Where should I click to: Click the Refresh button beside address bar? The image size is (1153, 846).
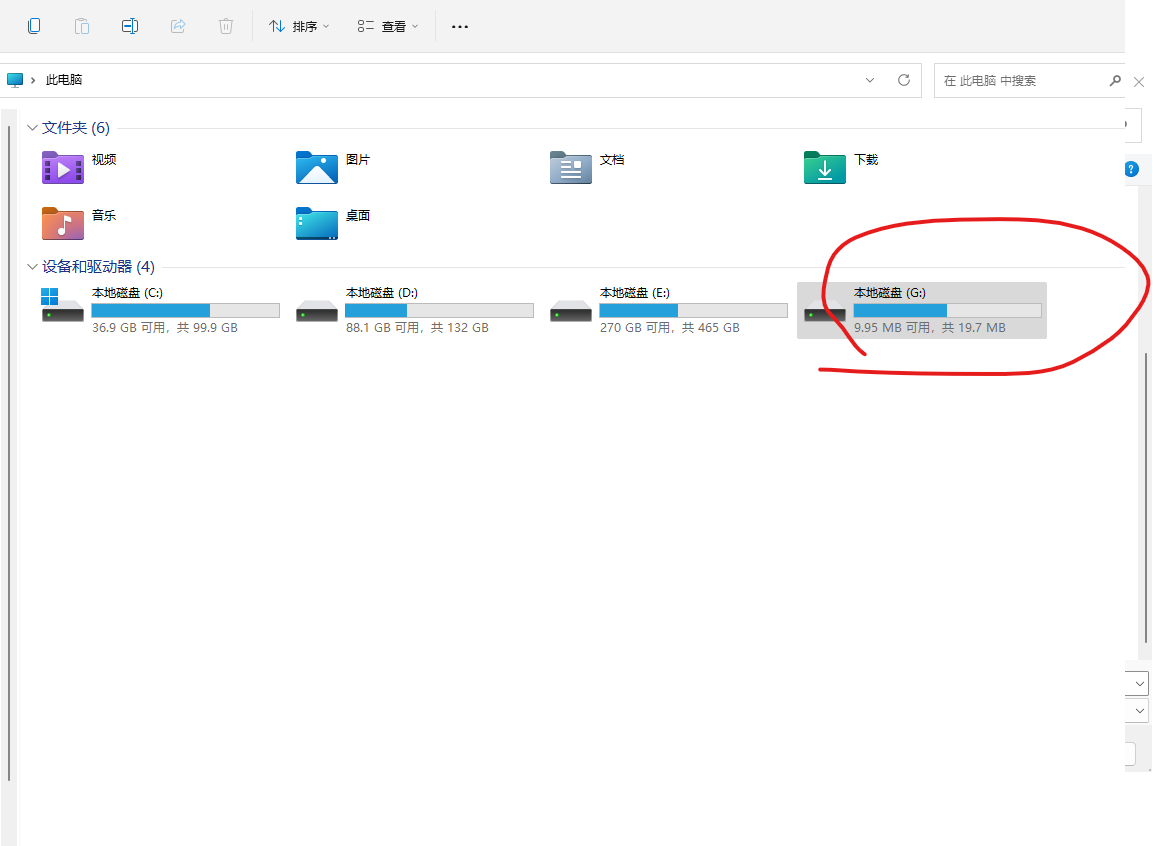coord(904,80)
